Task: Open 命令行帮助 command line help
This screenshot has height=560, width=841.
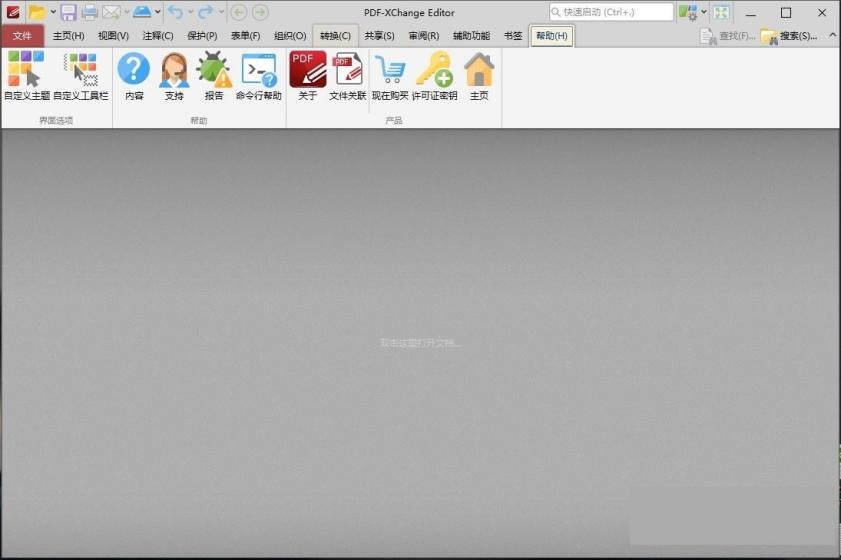Action: coord(259,76)
